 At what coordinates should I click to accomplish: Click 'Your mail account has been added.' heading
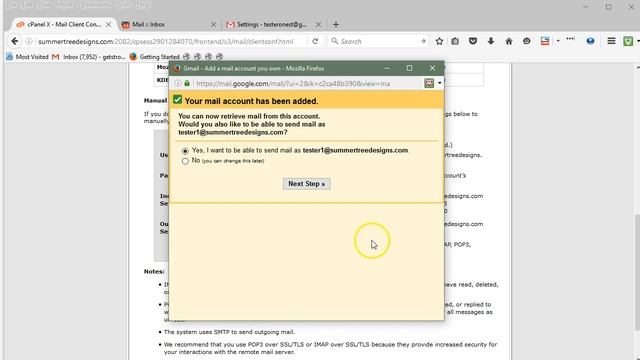[x=251, y=101]
